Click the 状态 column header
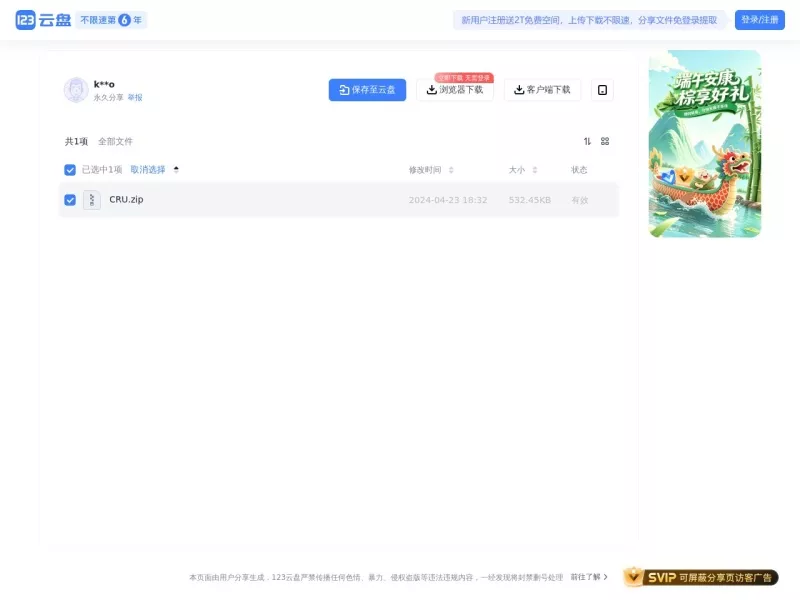The image size is (800, 600). (x=579, y=170)
